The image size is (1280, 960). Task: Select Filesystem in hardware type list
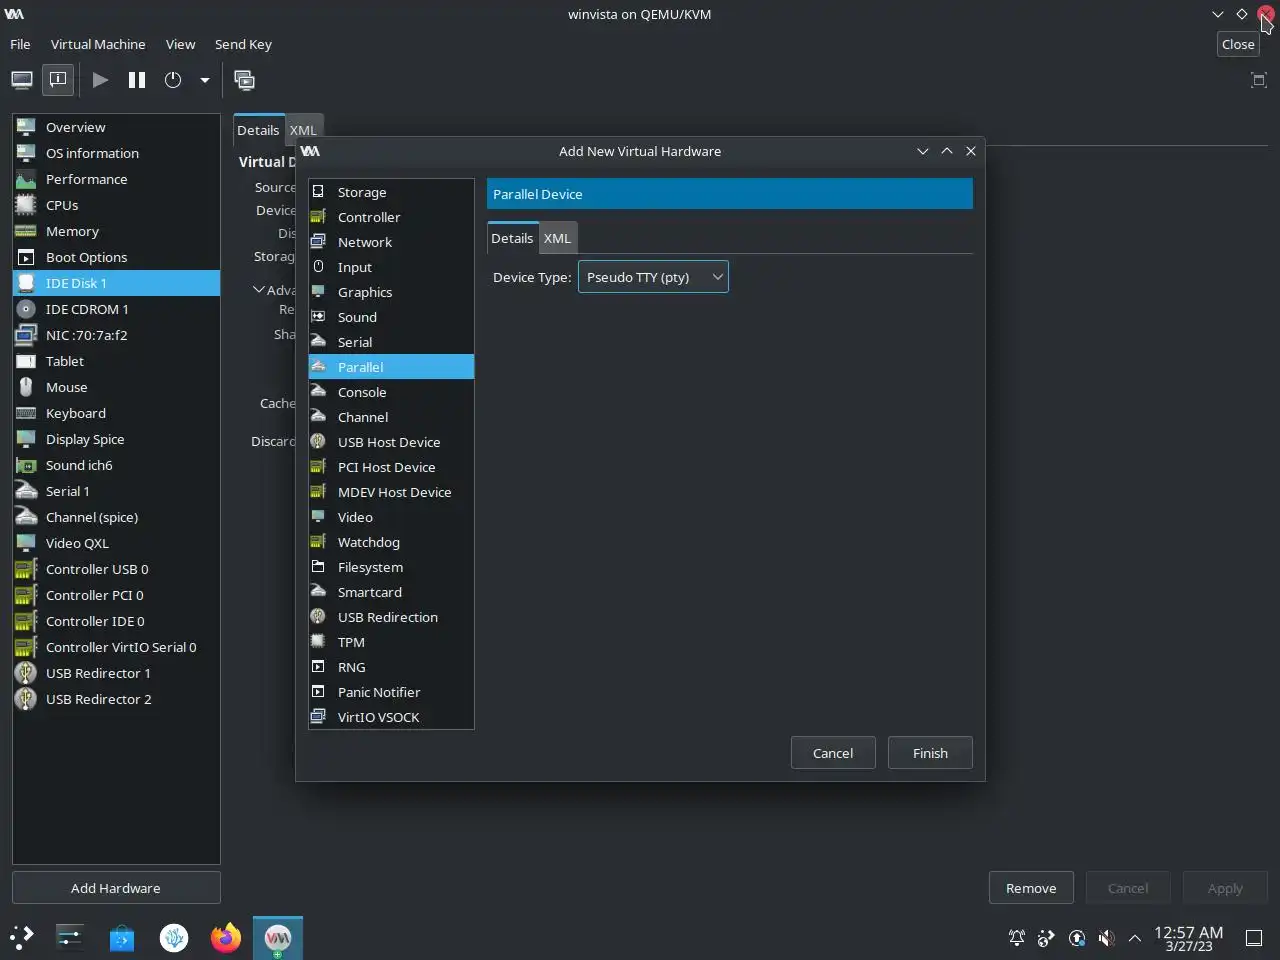391,567
